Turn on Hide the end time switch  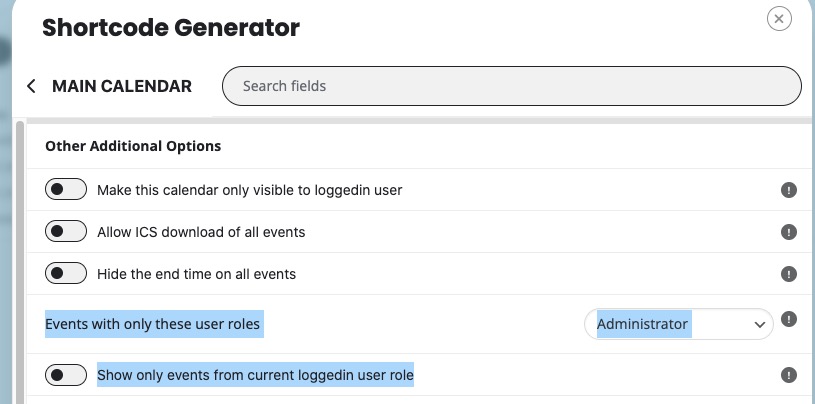[x=65, y=273]
